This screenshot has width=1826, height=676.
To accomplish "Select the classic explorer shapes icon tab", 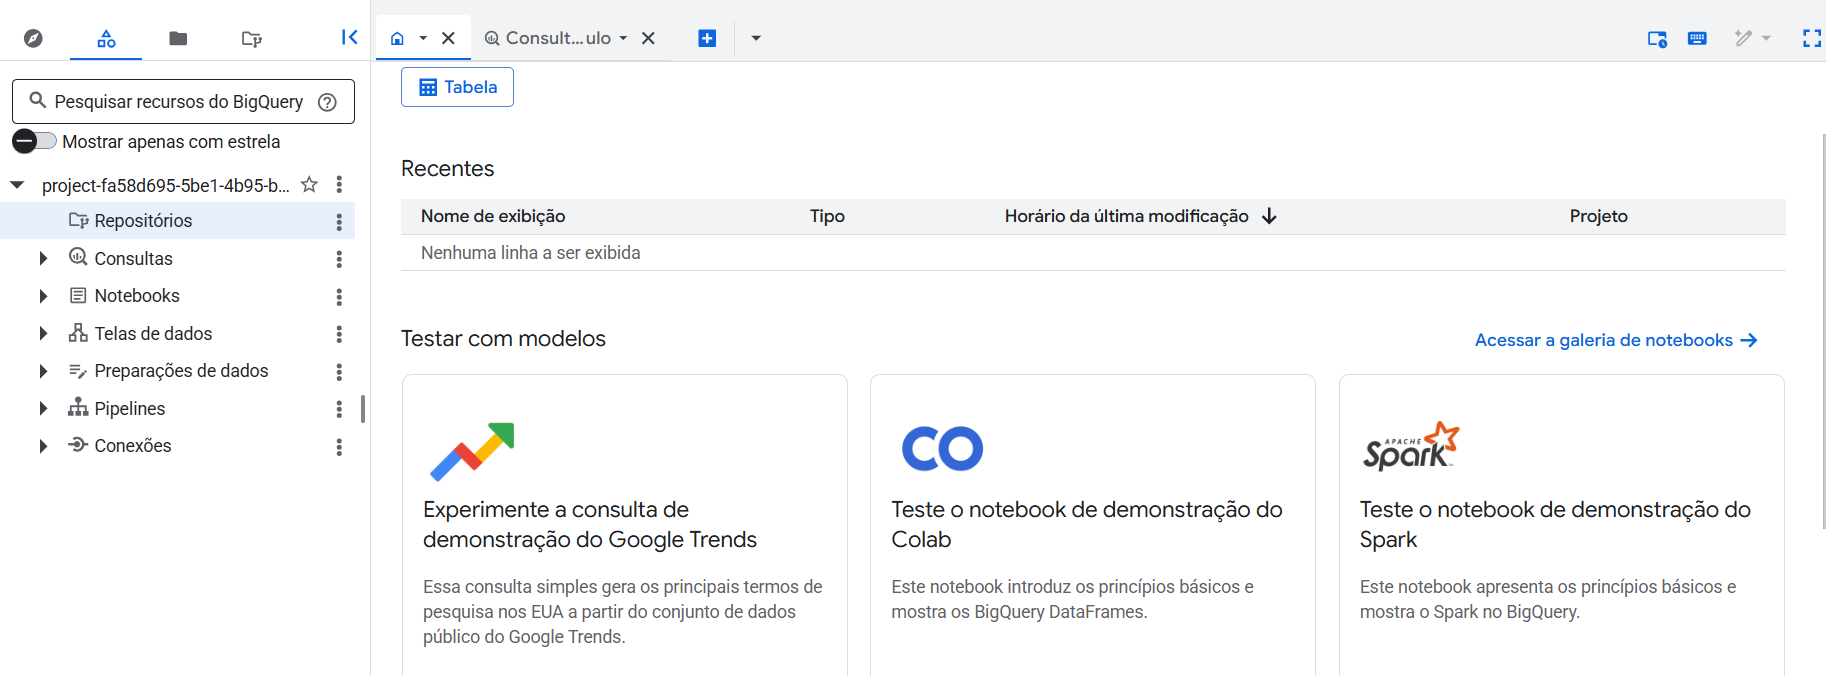I will click(x=106, y=38).
